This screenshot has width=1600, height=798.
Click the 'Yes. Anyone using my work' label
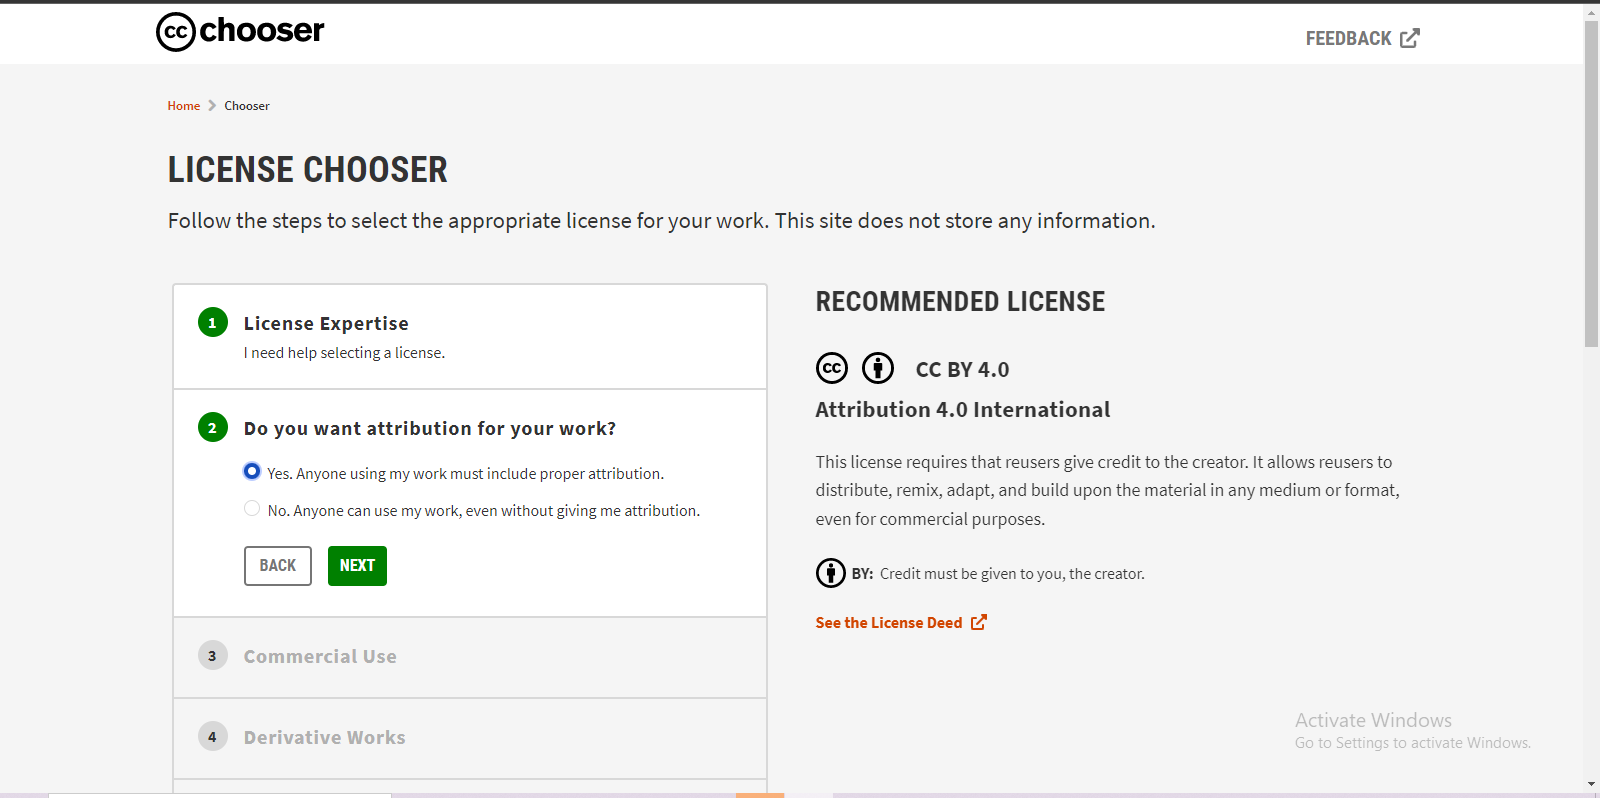pyautogui.click(x=466, y=474)
